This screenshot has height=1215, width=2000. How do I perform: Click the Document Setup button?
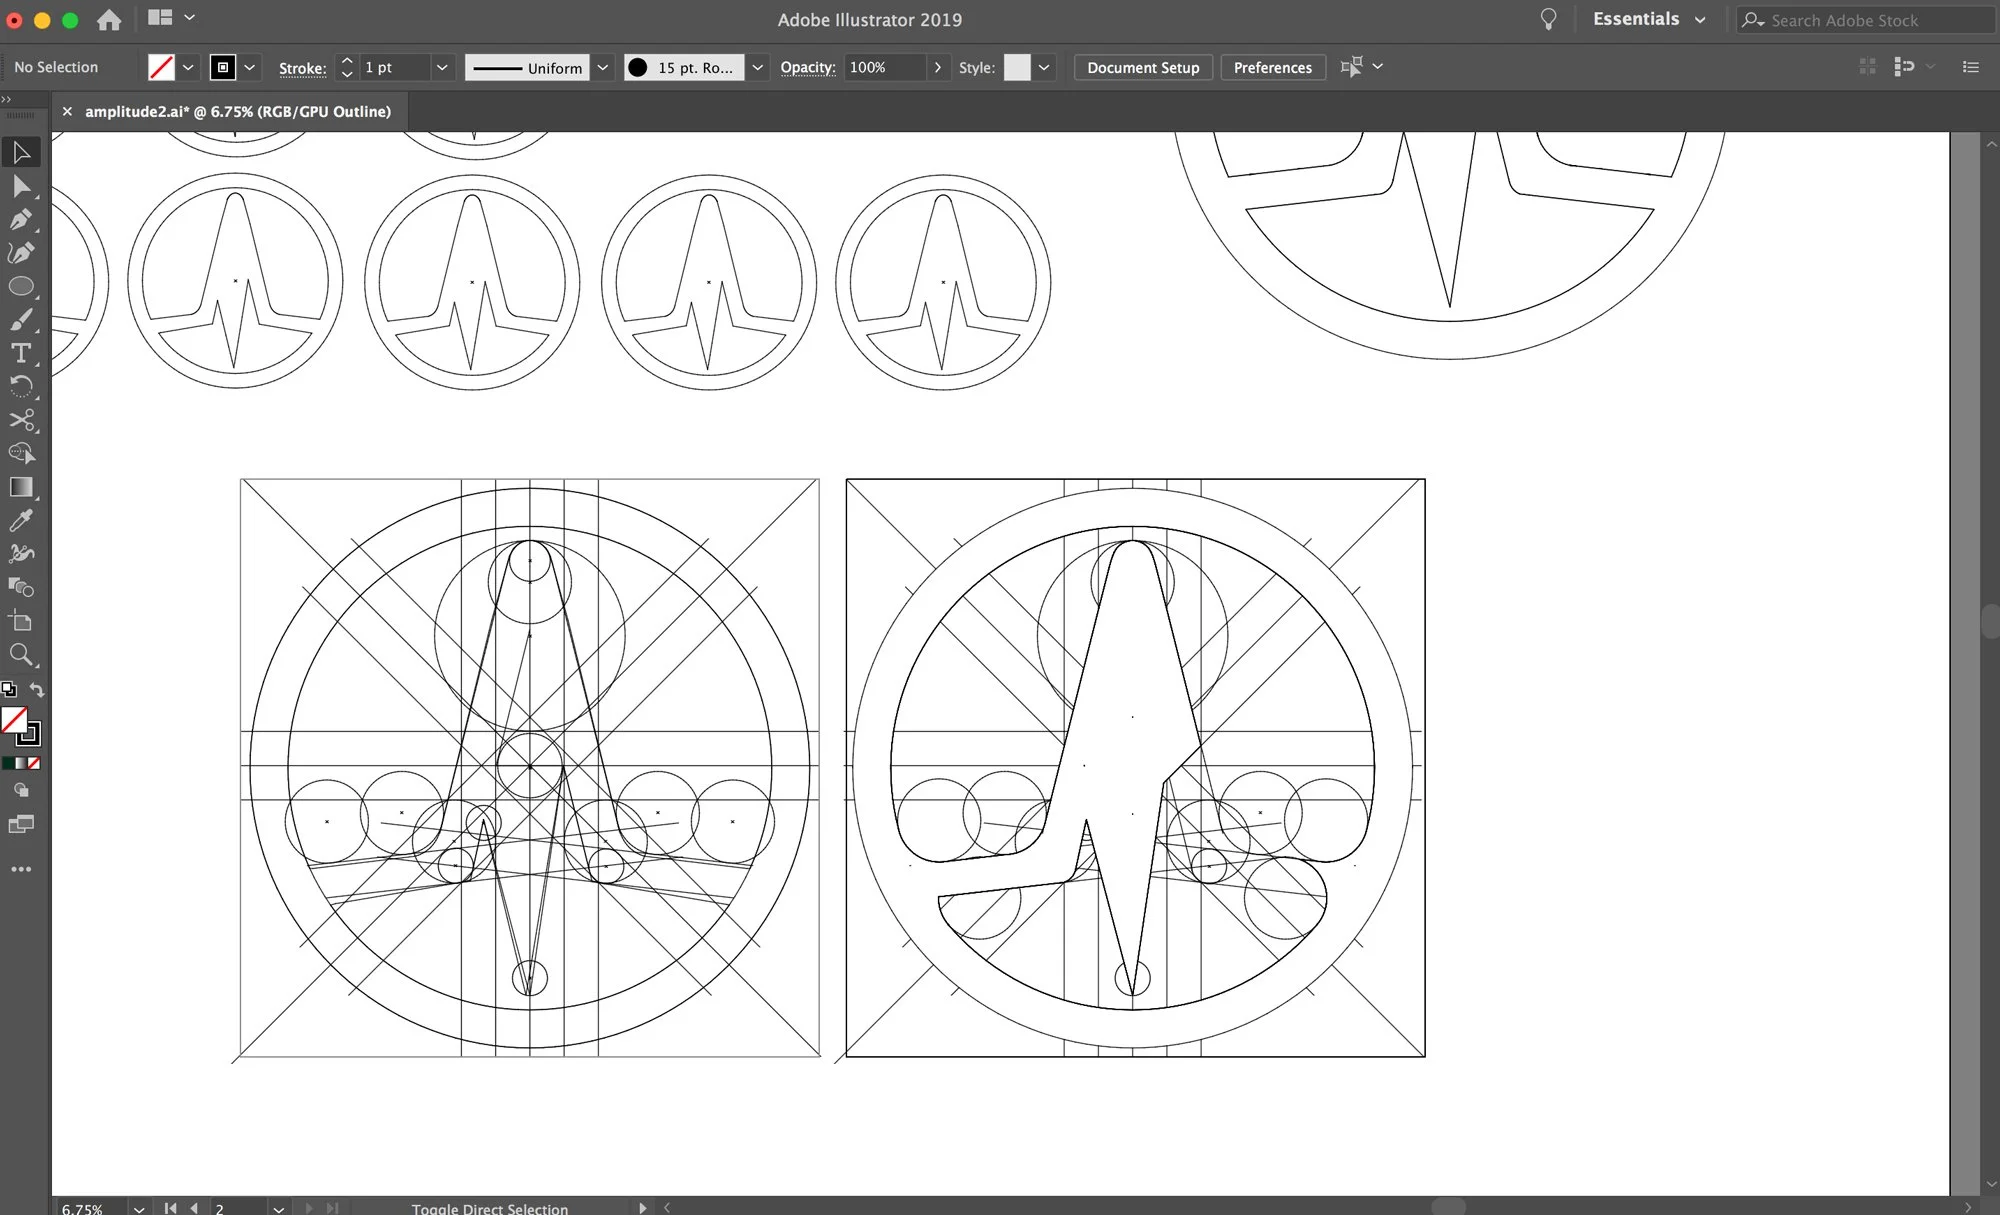tap(1142, 67)
